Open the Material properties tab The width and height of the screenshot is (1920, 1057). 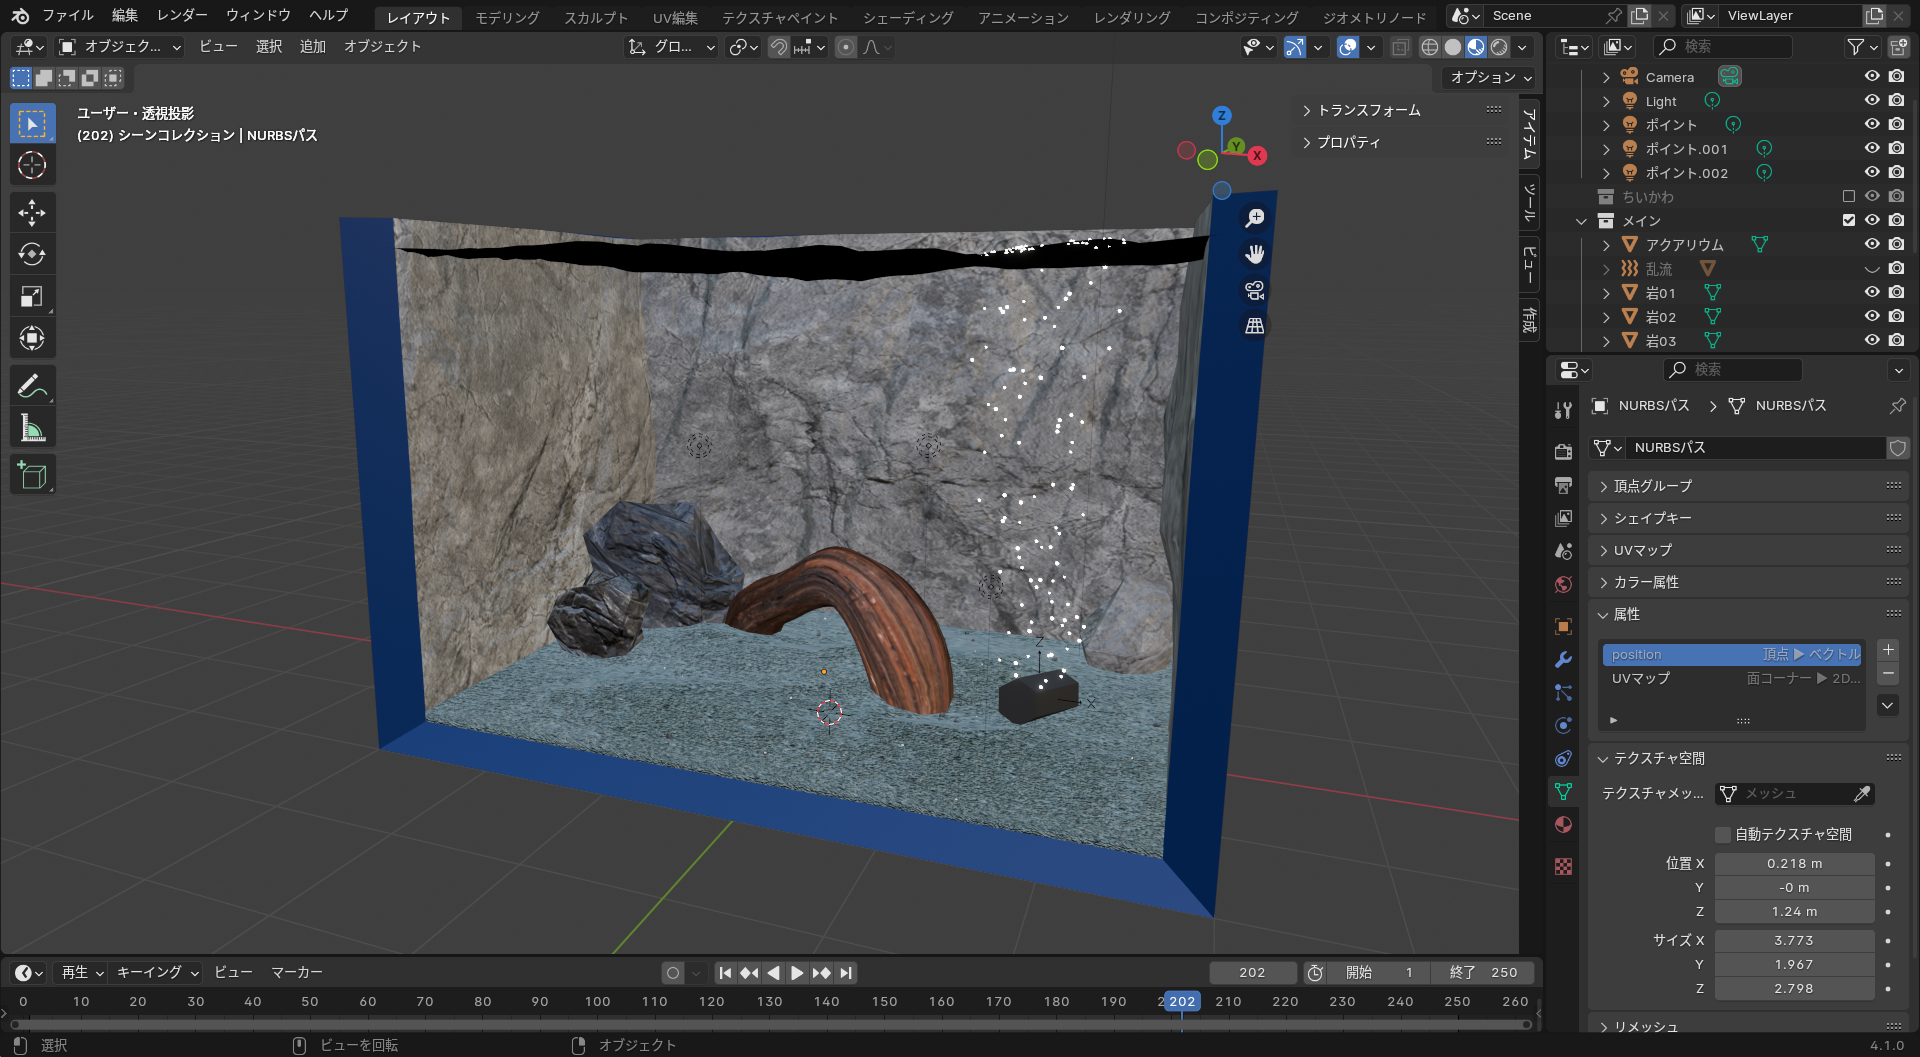tap(1564, 824)
